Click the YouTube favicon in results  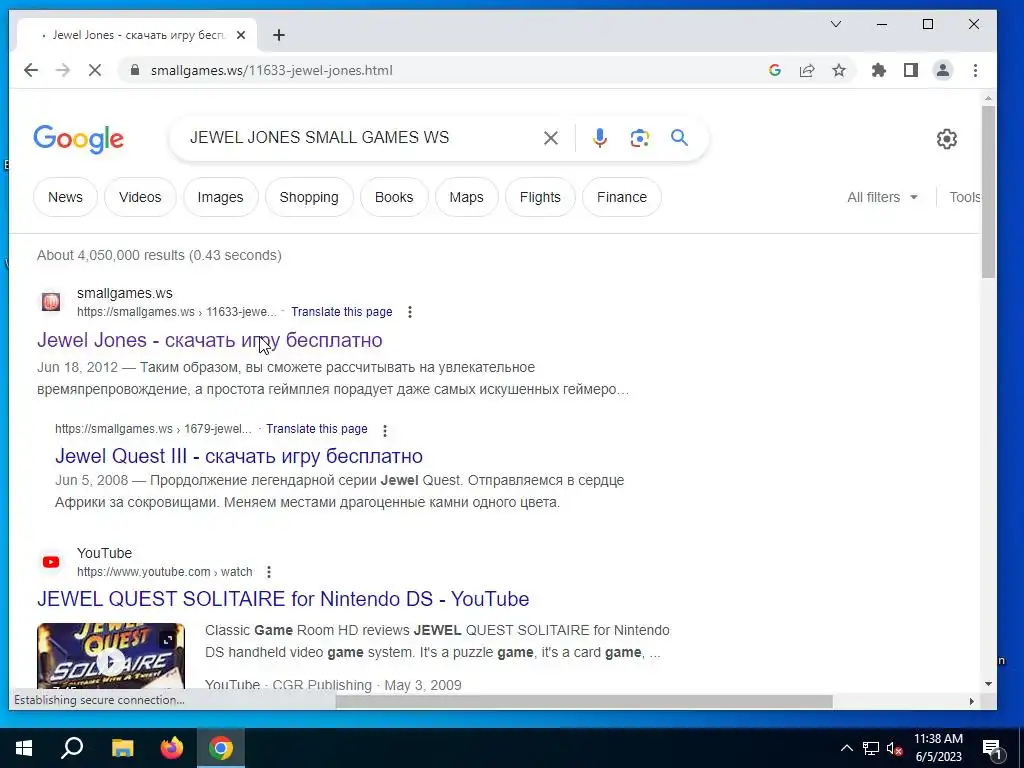tap(51, 562)
